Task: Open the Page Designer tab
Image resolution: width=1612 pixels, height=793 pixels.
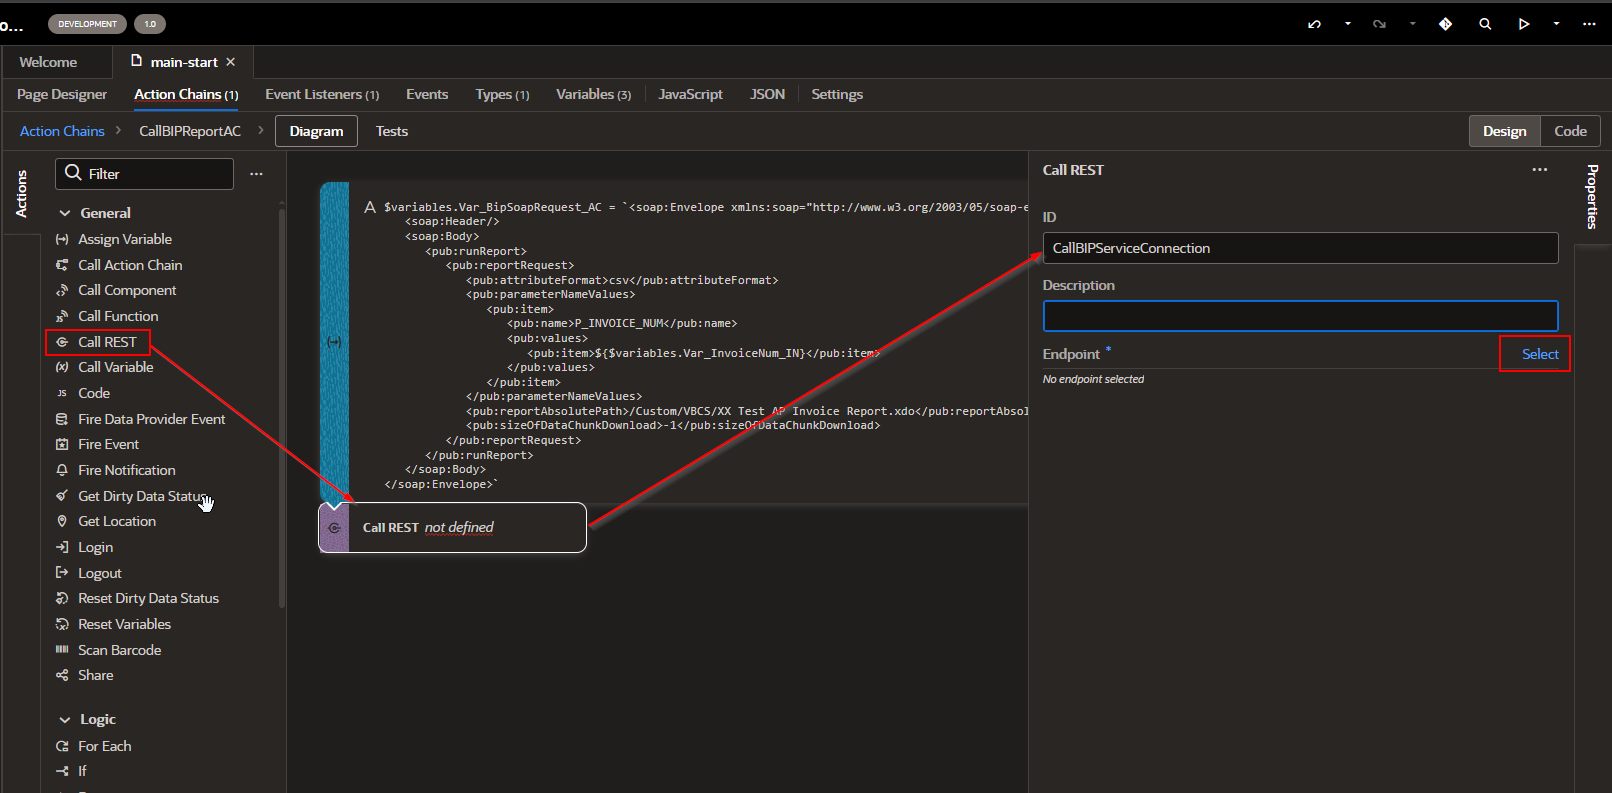Action: point(62,94)
